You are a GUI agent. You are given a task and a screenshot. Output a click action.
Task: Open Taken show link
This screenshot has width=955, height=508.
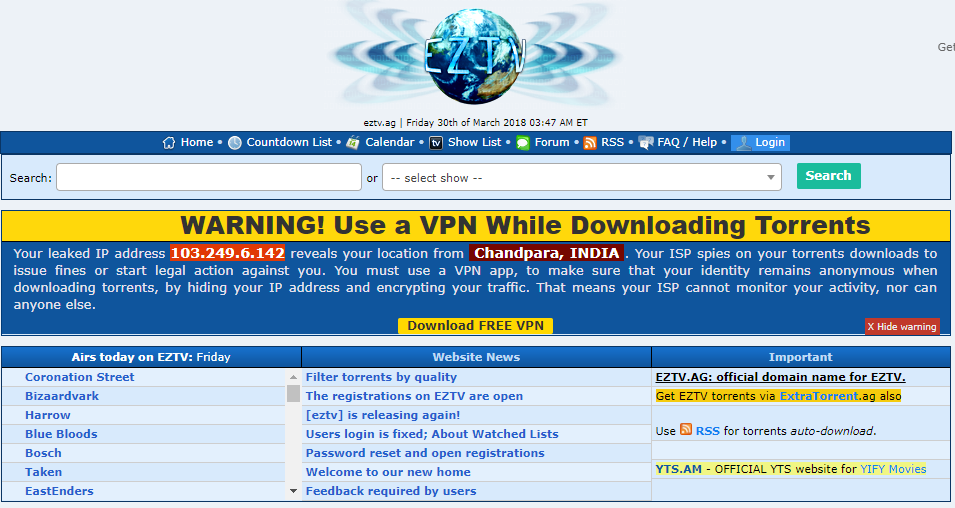pos(43,471)
